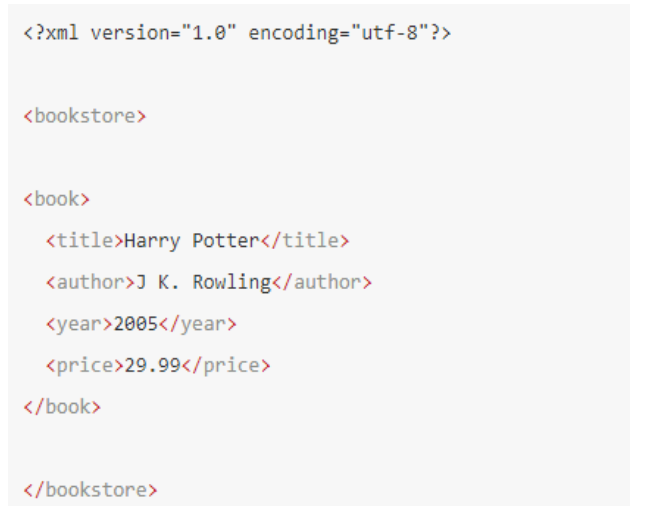
Task: Click the closing </year> tag
Action: [x=197, y=324]
